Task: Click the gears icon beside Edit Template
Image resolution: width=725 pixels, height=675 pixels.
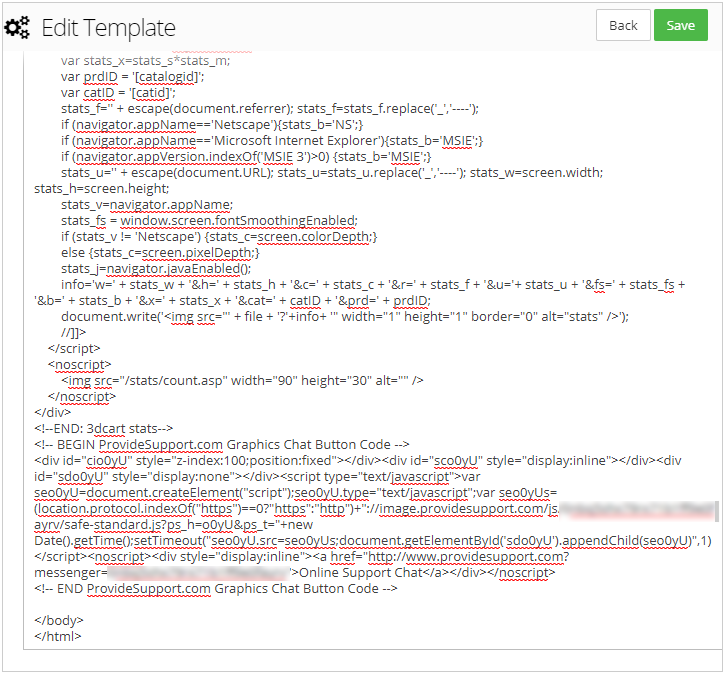Action: (17, 27)
